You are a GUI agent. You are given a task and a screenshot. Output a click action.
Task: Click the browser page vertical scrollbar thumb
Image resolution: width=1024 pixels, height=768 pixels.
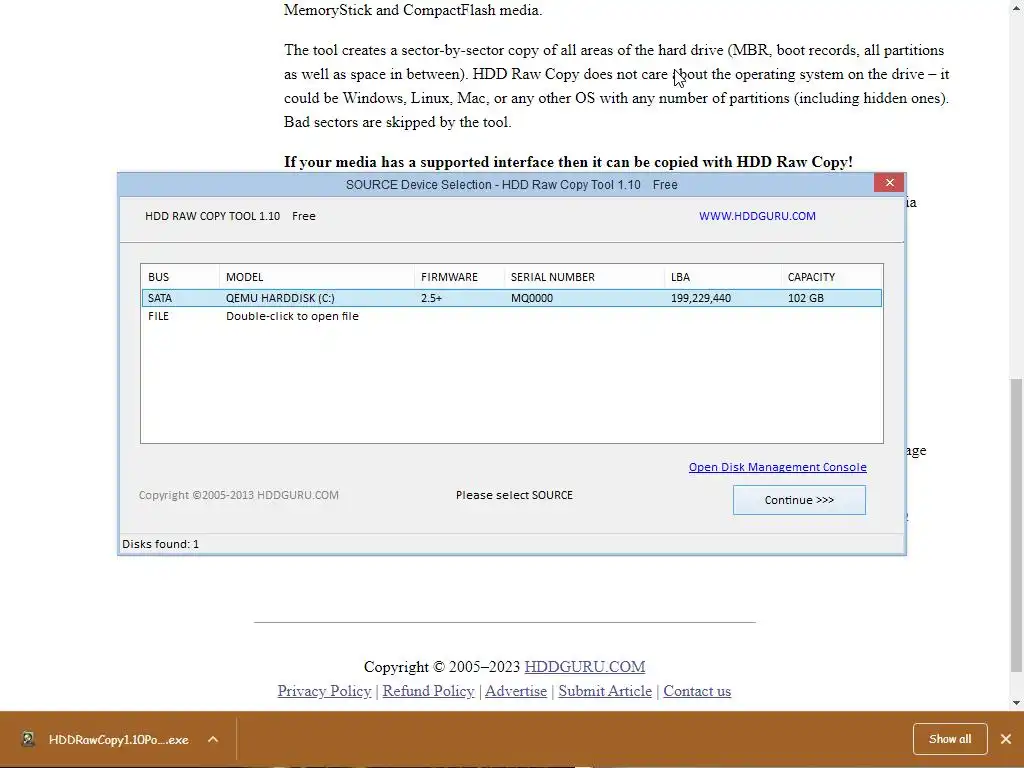(x=1017, y=524)
